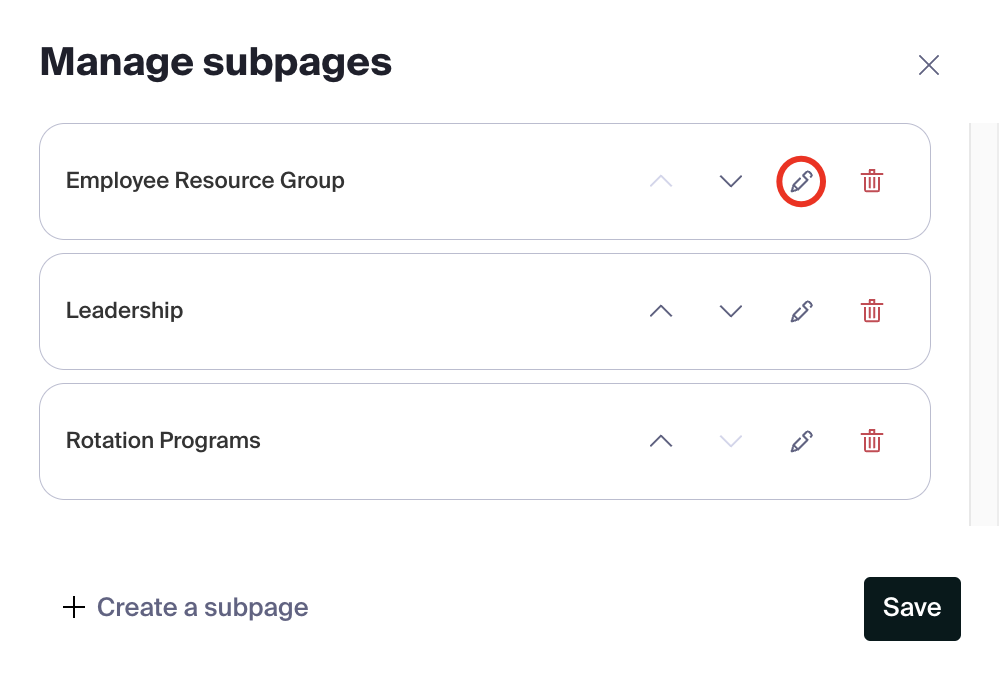Edit the Rotation Programs subpage
Image resolution: width=1002 pixels, height=682 pixels.
801,441
